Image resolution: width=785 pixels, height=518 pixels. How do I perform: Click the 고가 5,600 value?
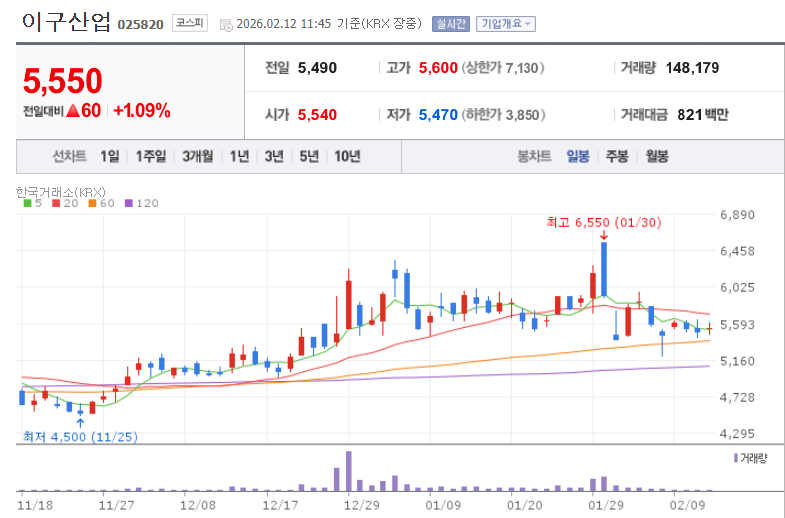(438, 68)
